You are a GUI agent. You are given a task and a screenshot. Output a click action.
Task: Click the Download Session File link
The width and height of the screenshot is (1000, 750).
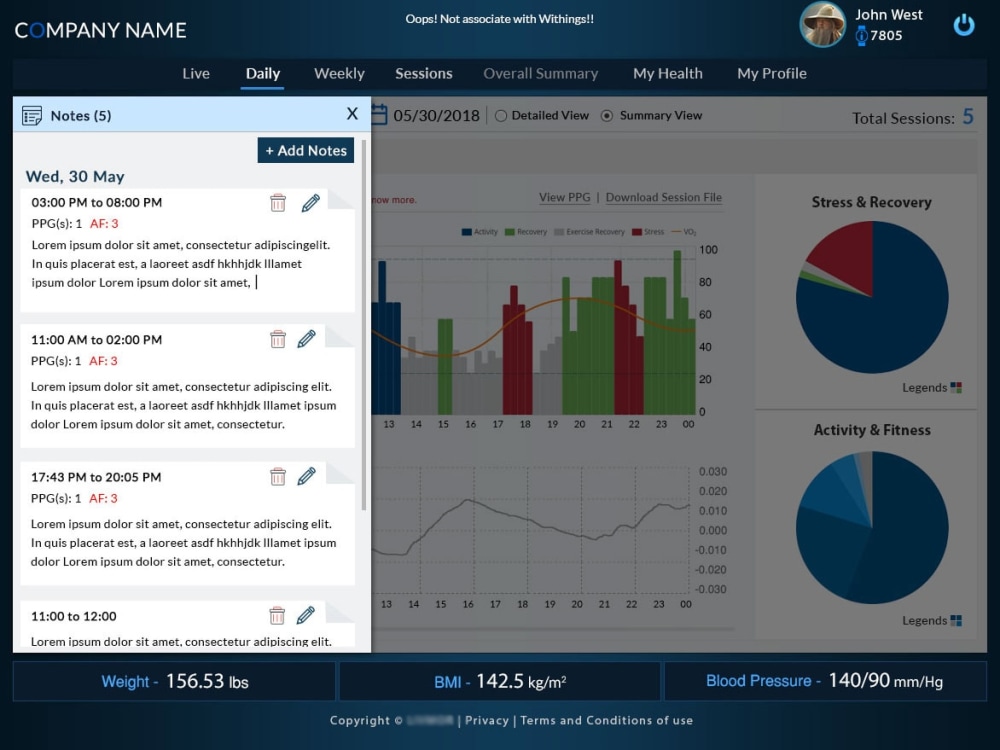(x=664, y=197)
